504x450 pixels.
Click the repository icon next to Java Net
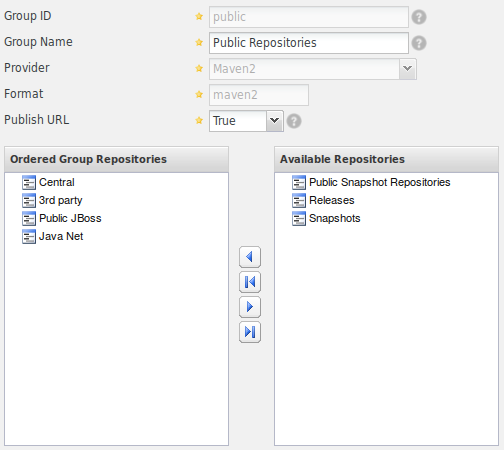coord(29,236)
